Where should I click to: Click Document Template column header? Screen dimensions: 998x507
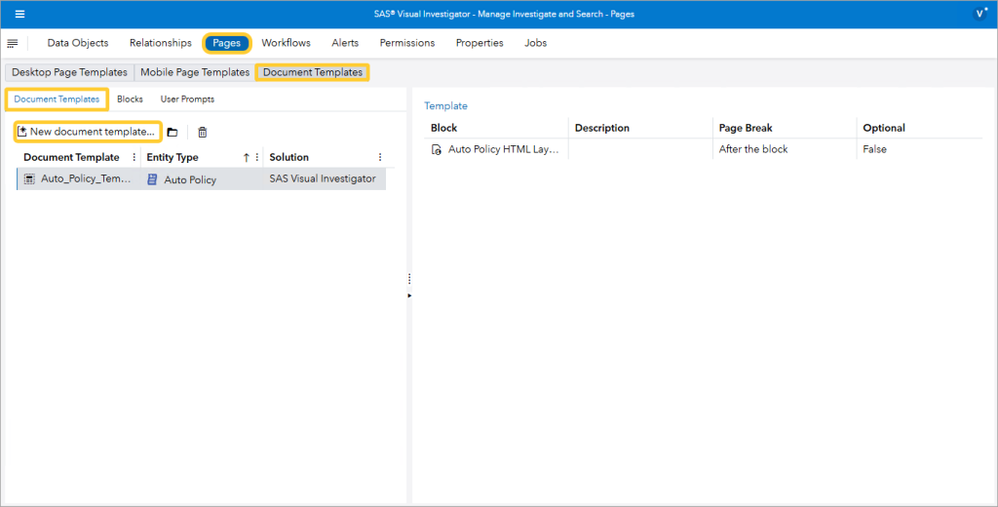click(x=71, y=157)
